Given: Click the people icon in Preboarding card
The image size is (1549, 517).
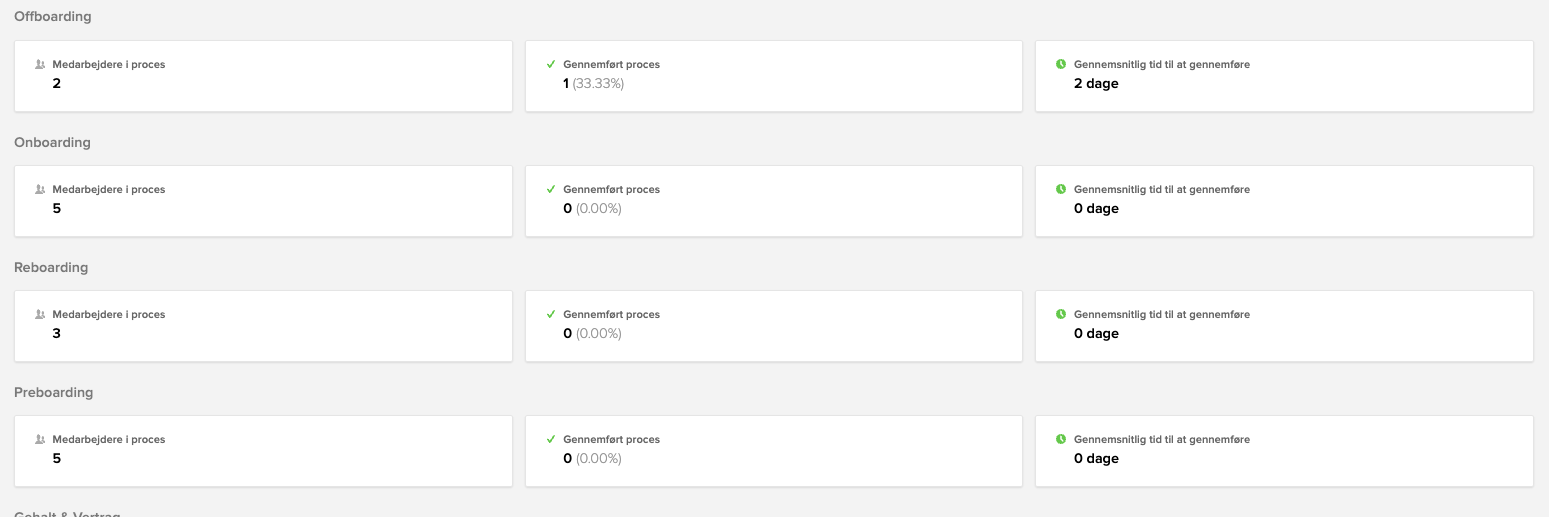Looking at the screenshot, I should (x=40, y=439).
